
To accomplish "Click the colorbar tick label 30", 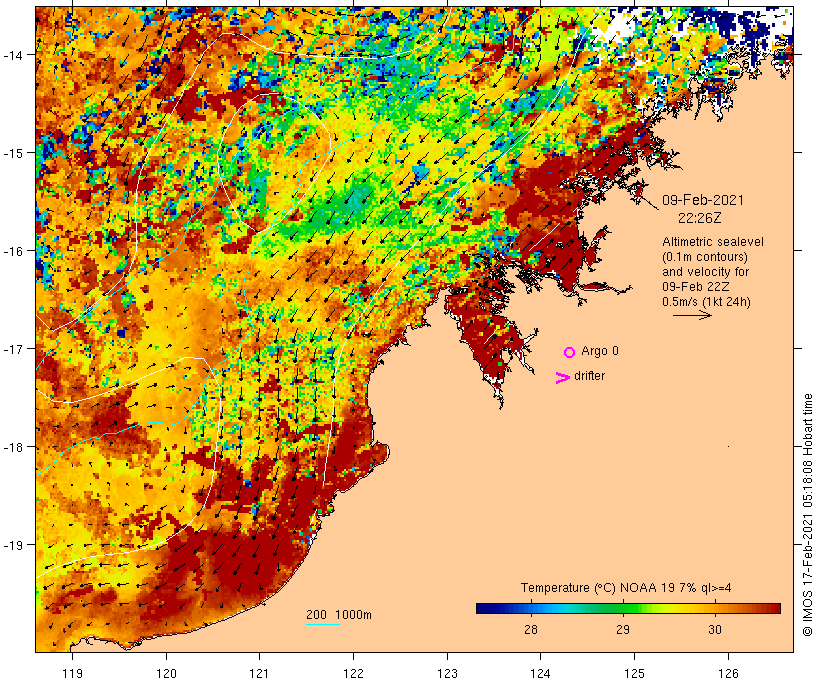I will (715, 630).
